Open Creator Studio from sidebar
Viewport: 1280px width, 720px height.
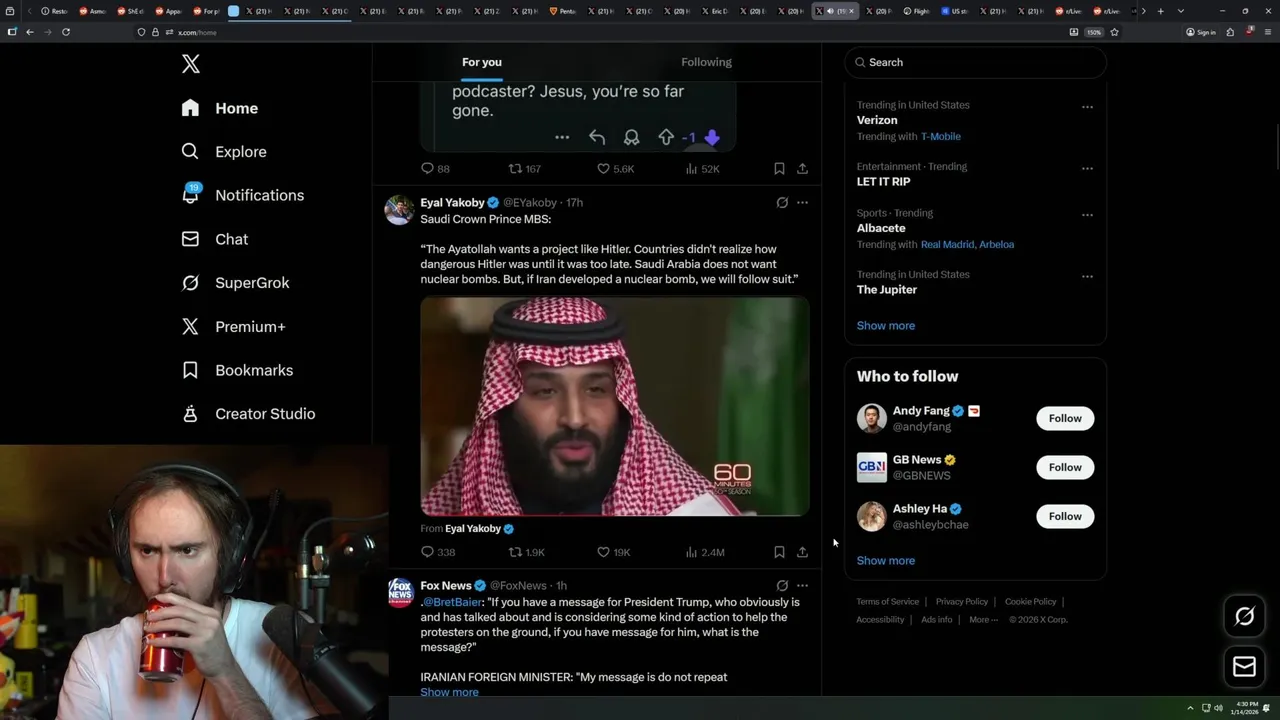pos(248,414)
